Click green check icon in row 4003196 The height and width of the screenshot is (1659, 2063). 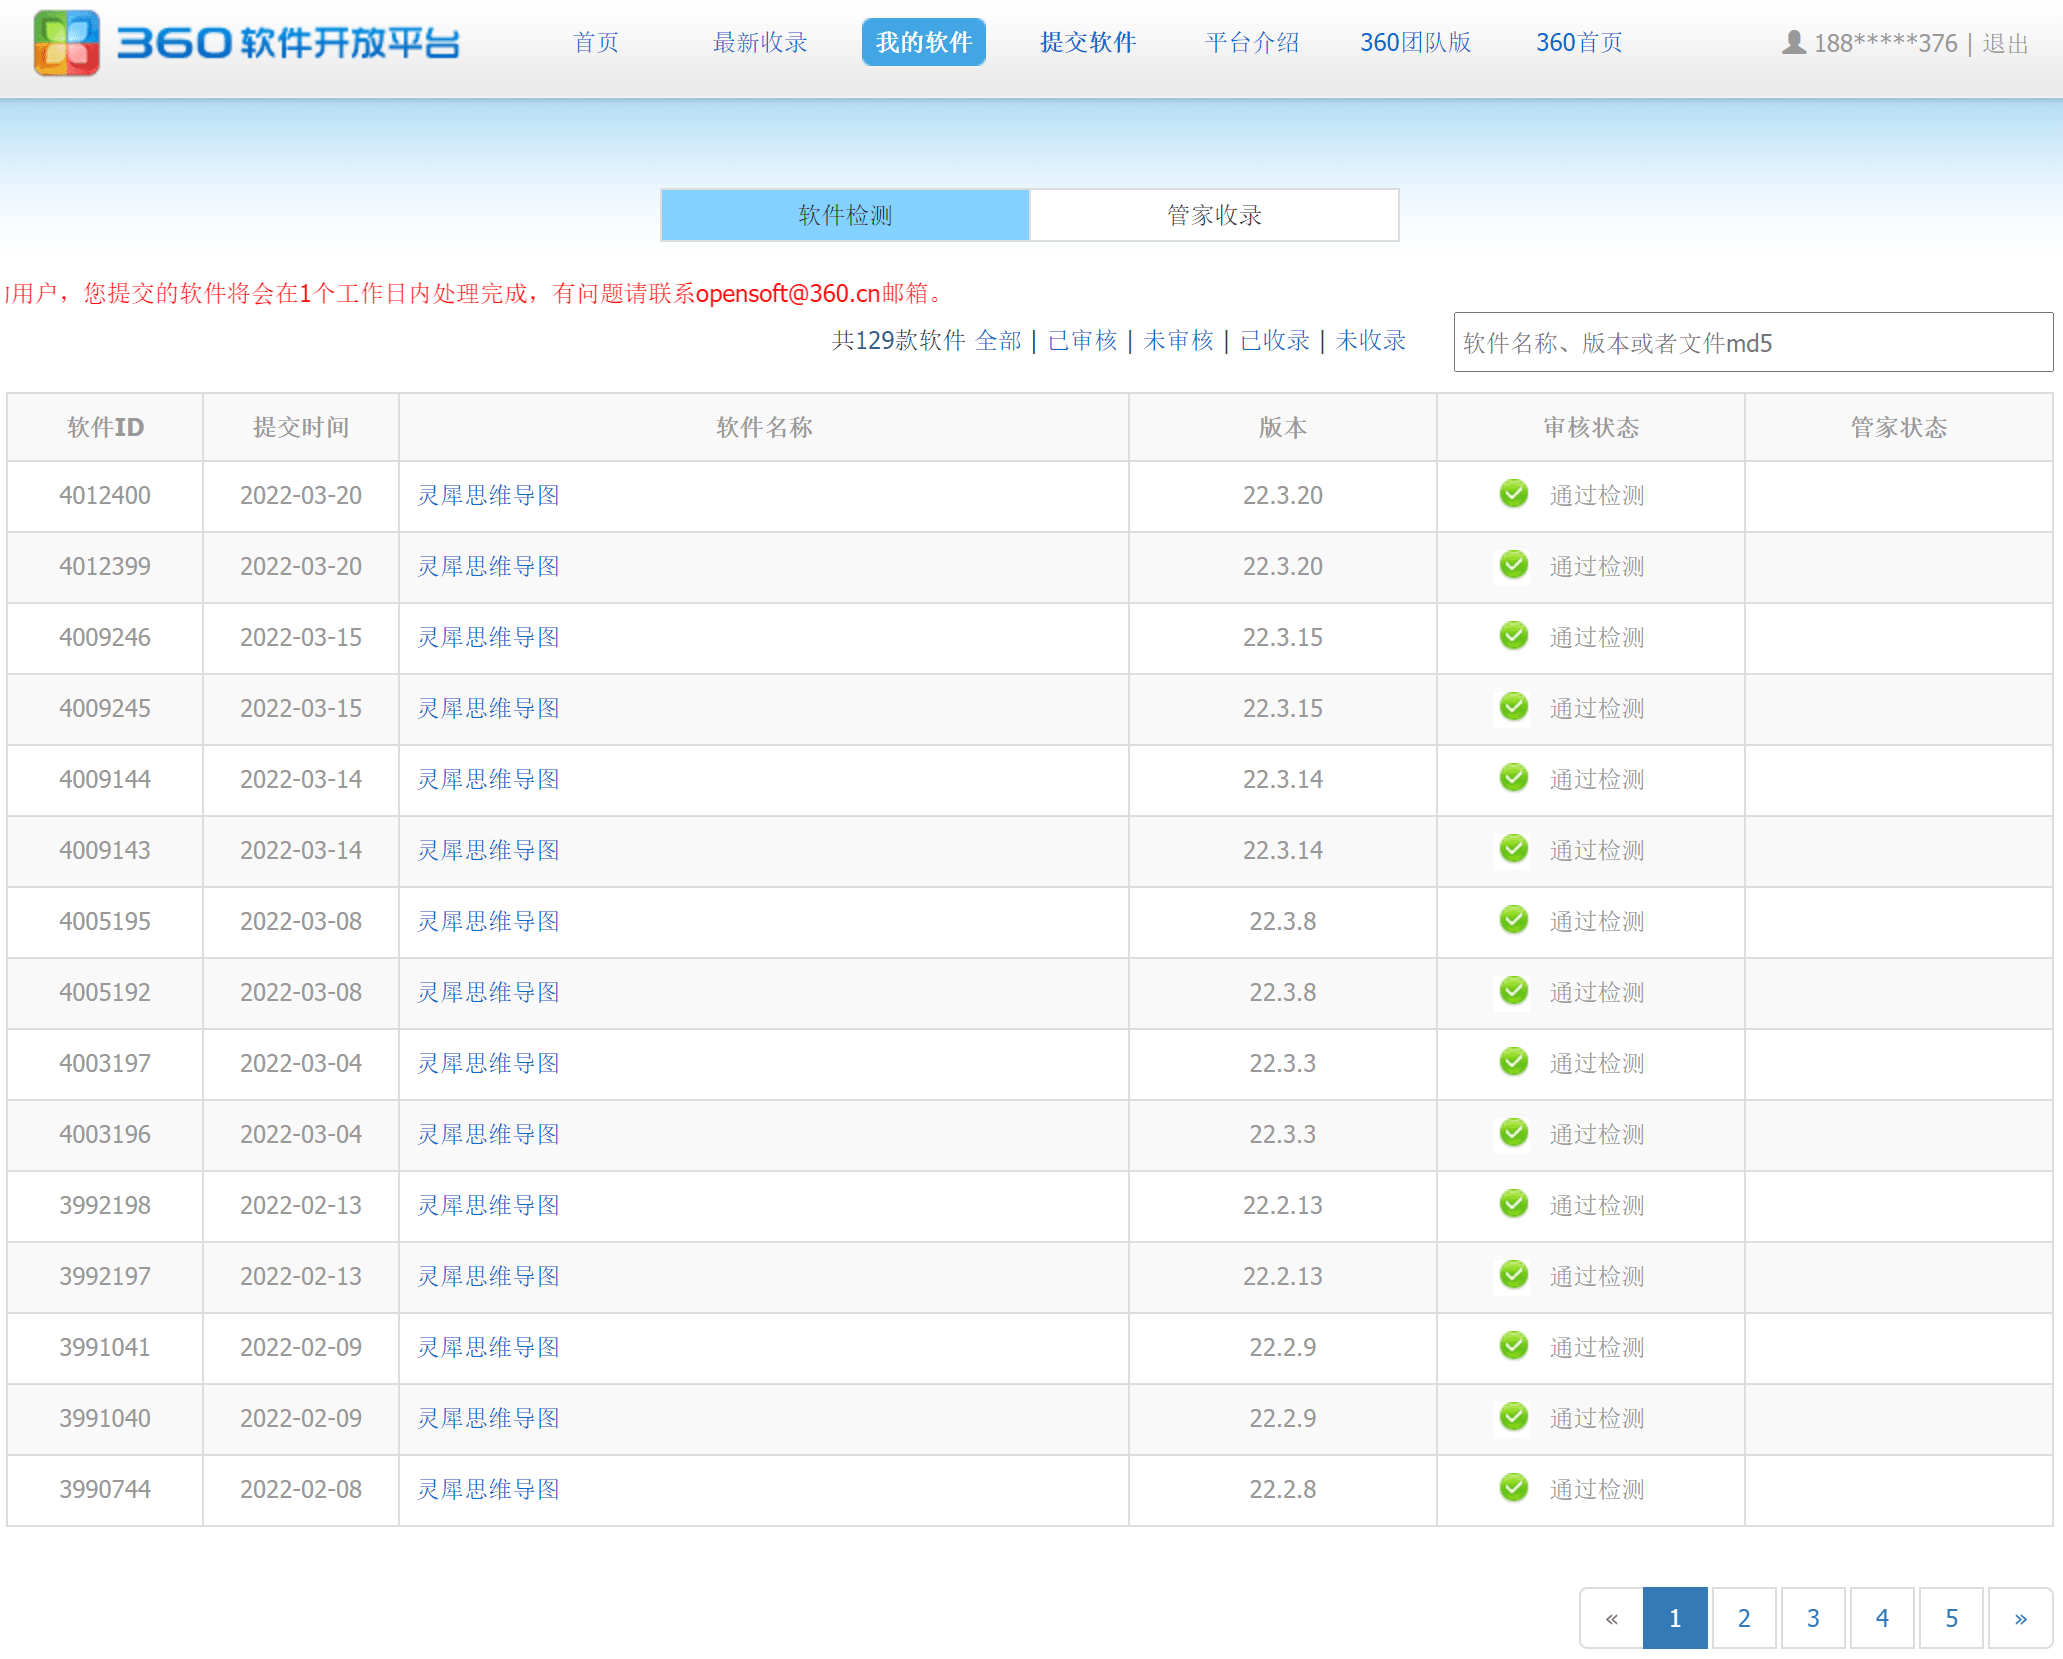click(x=1514, y=1133)
